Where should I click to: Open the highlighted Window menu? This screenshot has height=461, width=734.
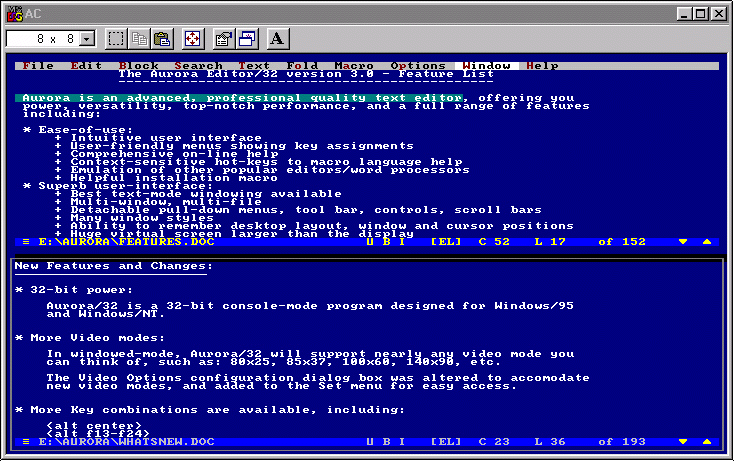pos(486,66)
